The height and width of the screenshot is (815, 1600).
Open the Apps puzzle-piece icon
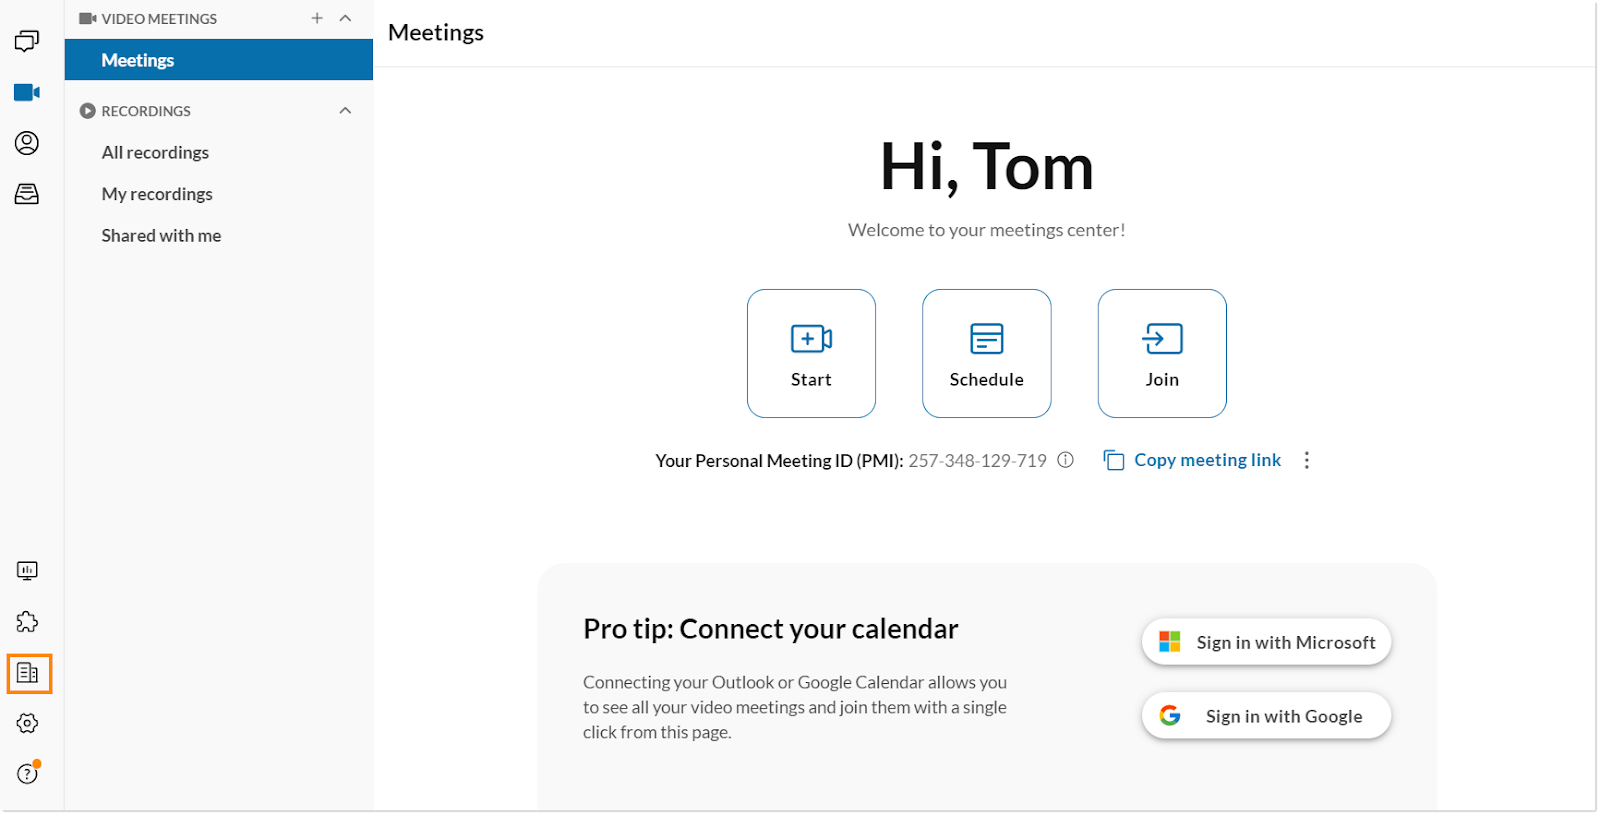[27, 621]
